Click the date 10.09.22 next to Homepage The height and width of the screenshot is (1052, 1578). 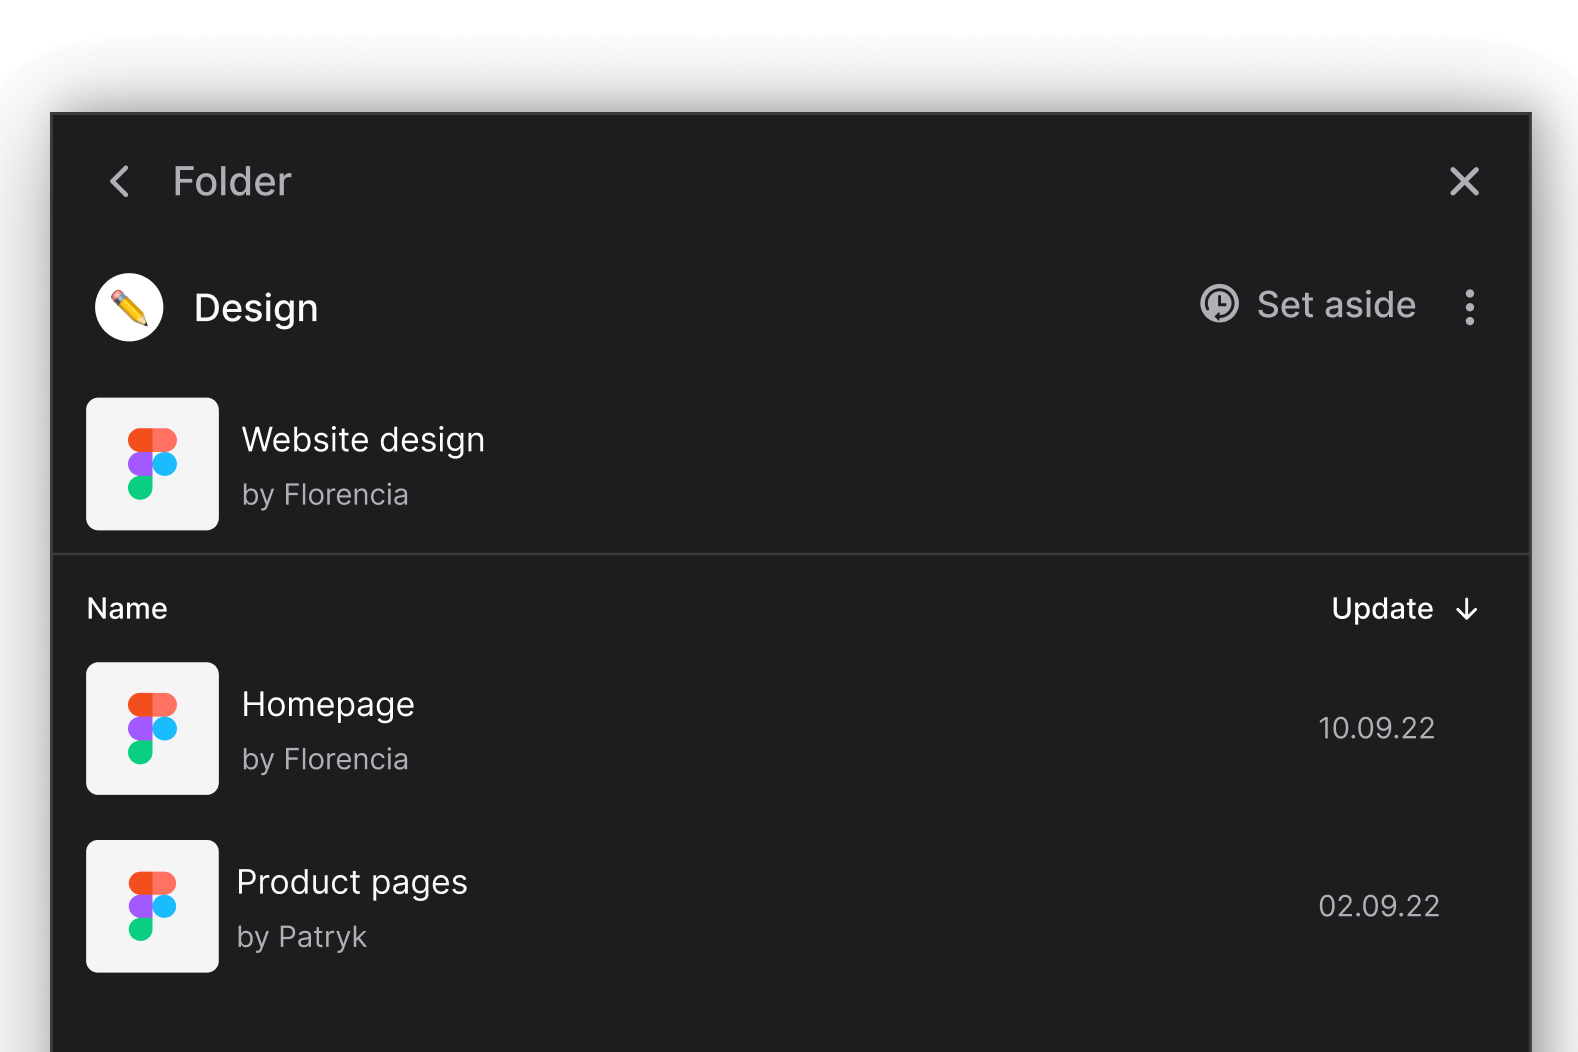[1376, 728]
